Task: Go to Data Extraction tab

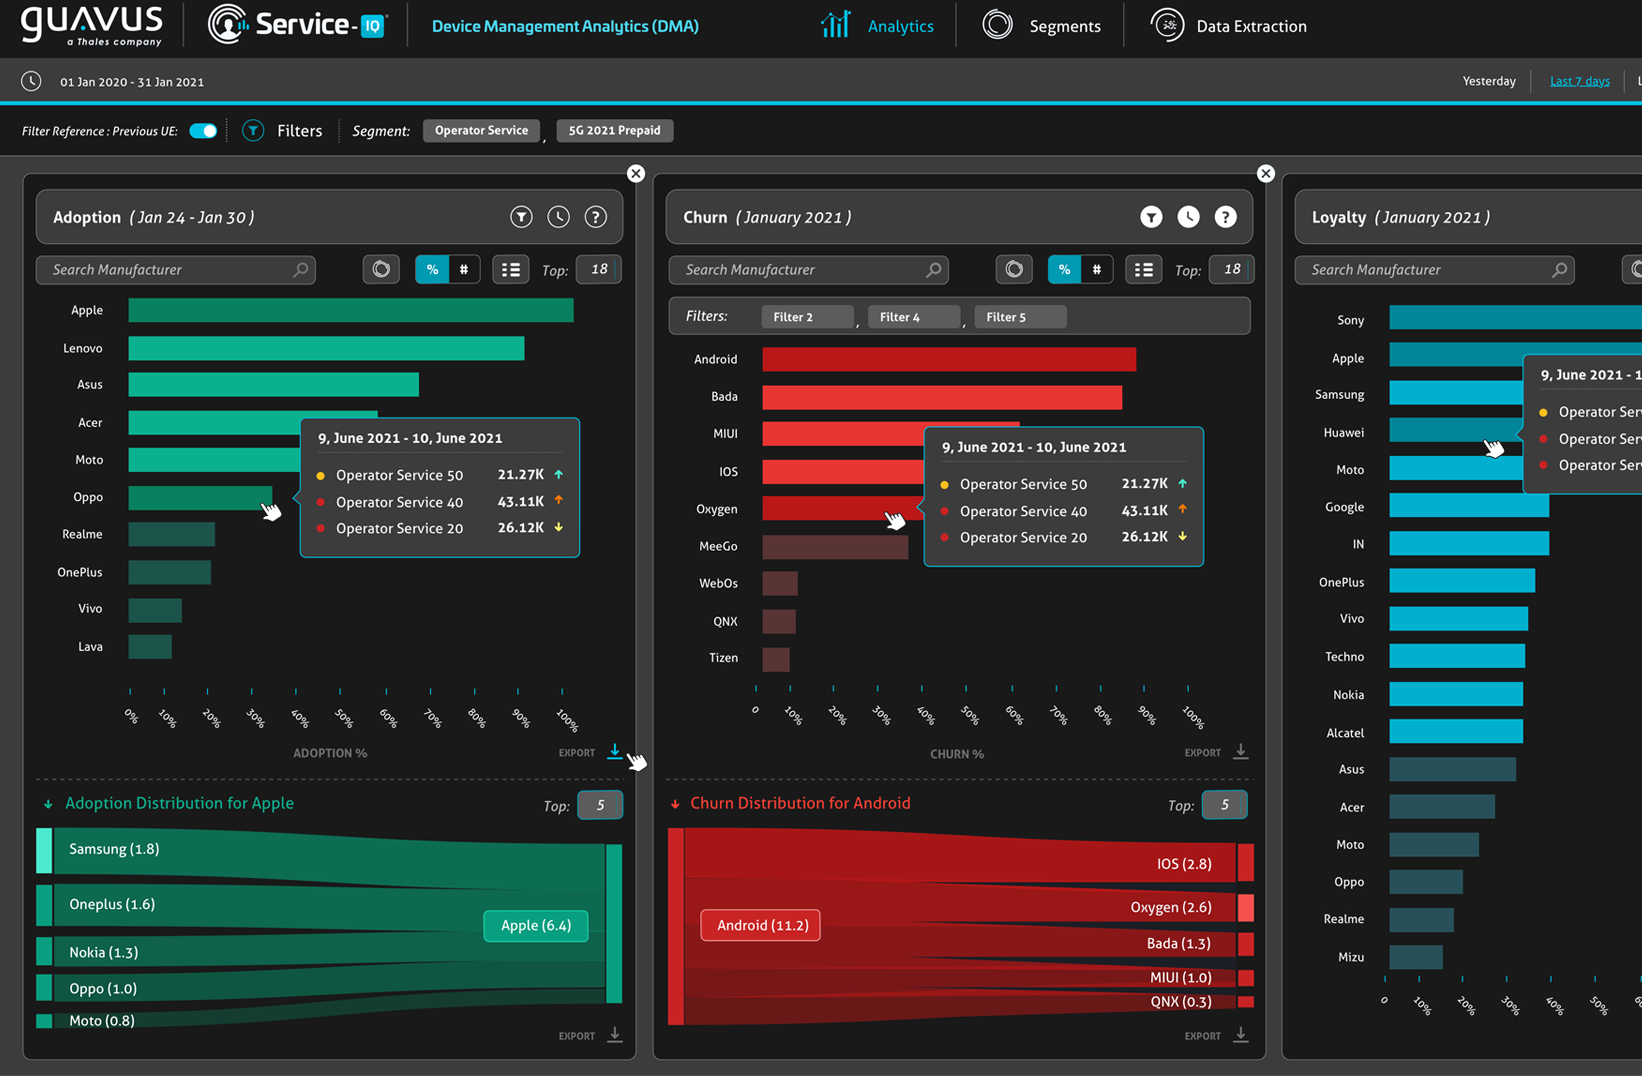Action: tap(1229, 27)
